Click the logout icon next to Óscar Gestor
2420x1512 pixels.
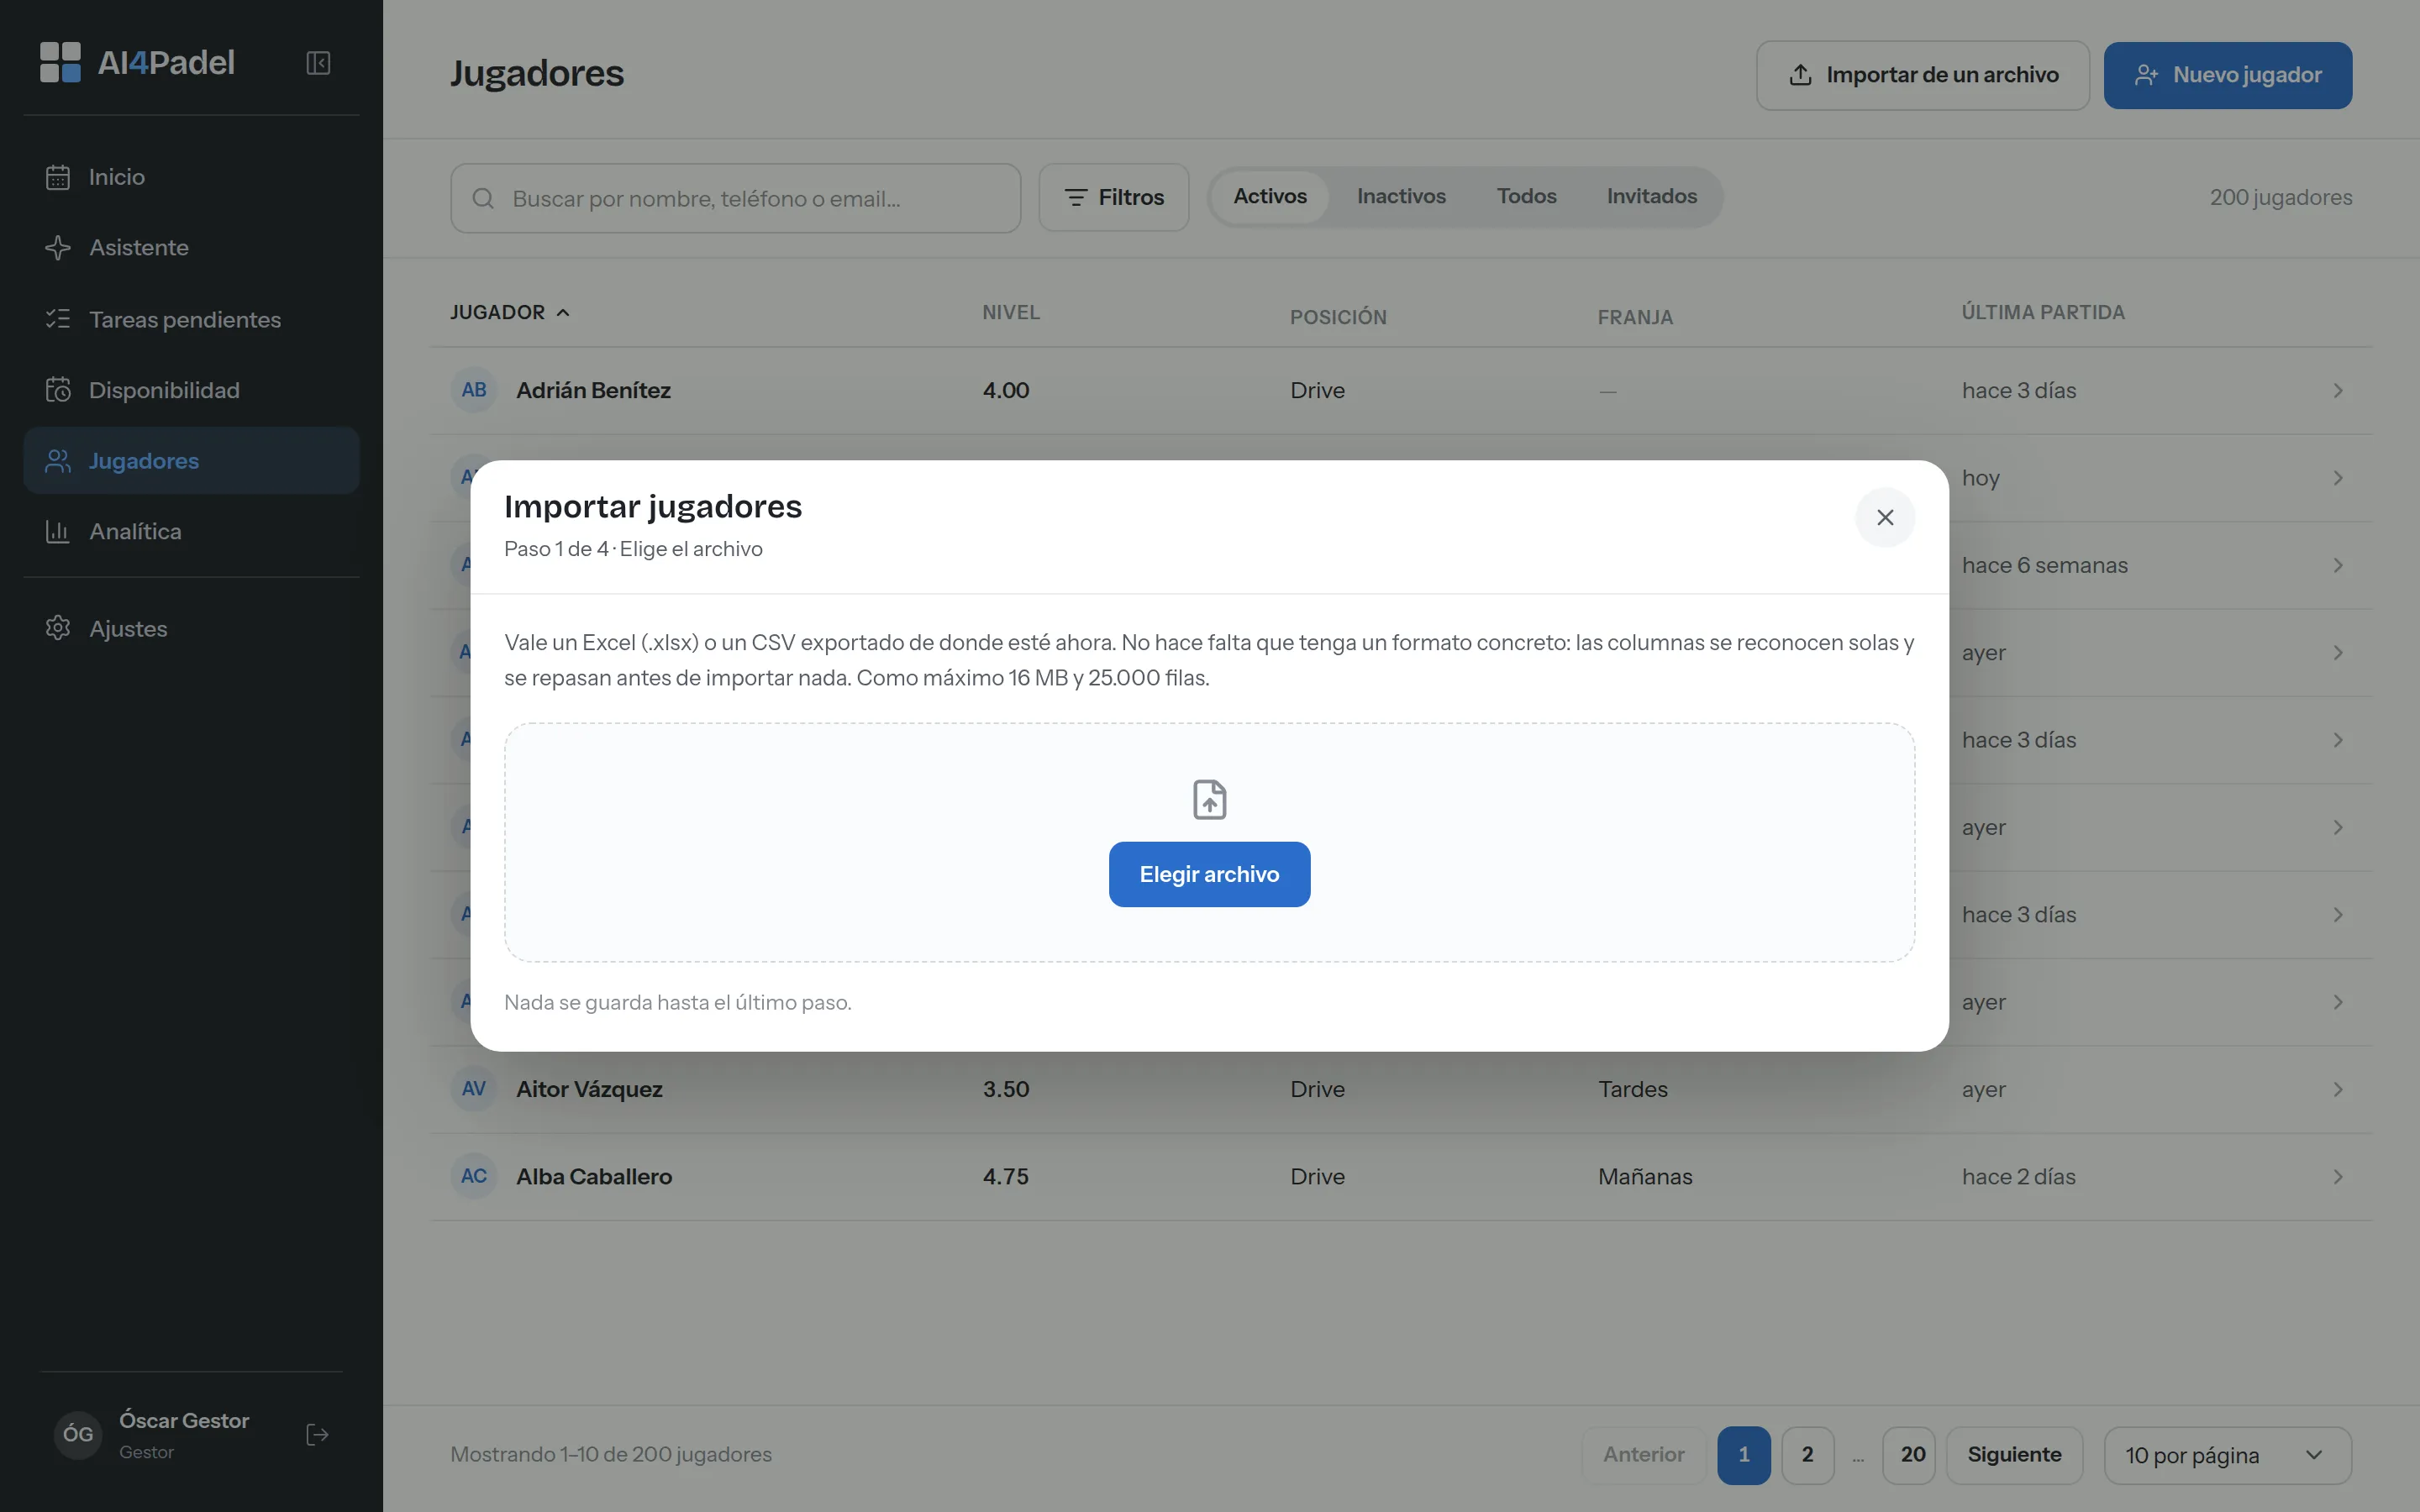click(x=317, y=1435)
